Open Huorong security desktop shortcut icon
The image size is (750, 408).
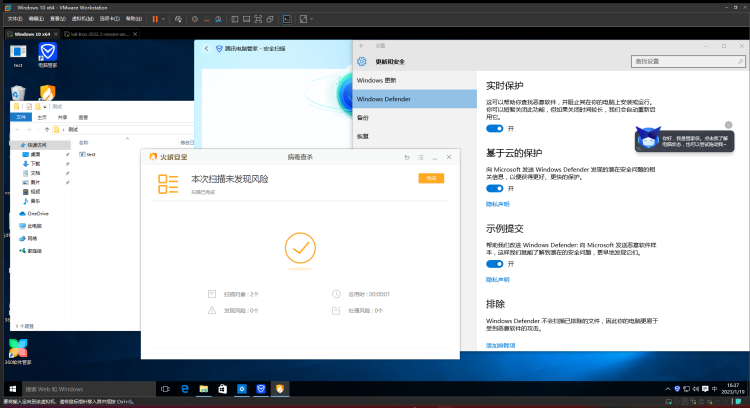47,92
